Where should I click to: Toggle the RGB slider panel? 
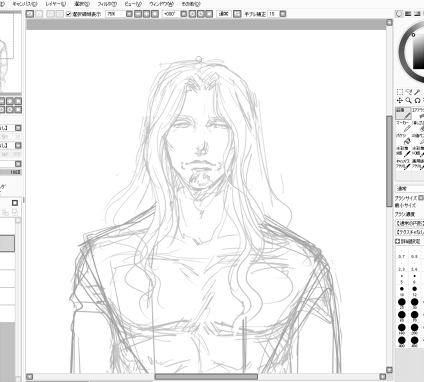click(408, 14)
